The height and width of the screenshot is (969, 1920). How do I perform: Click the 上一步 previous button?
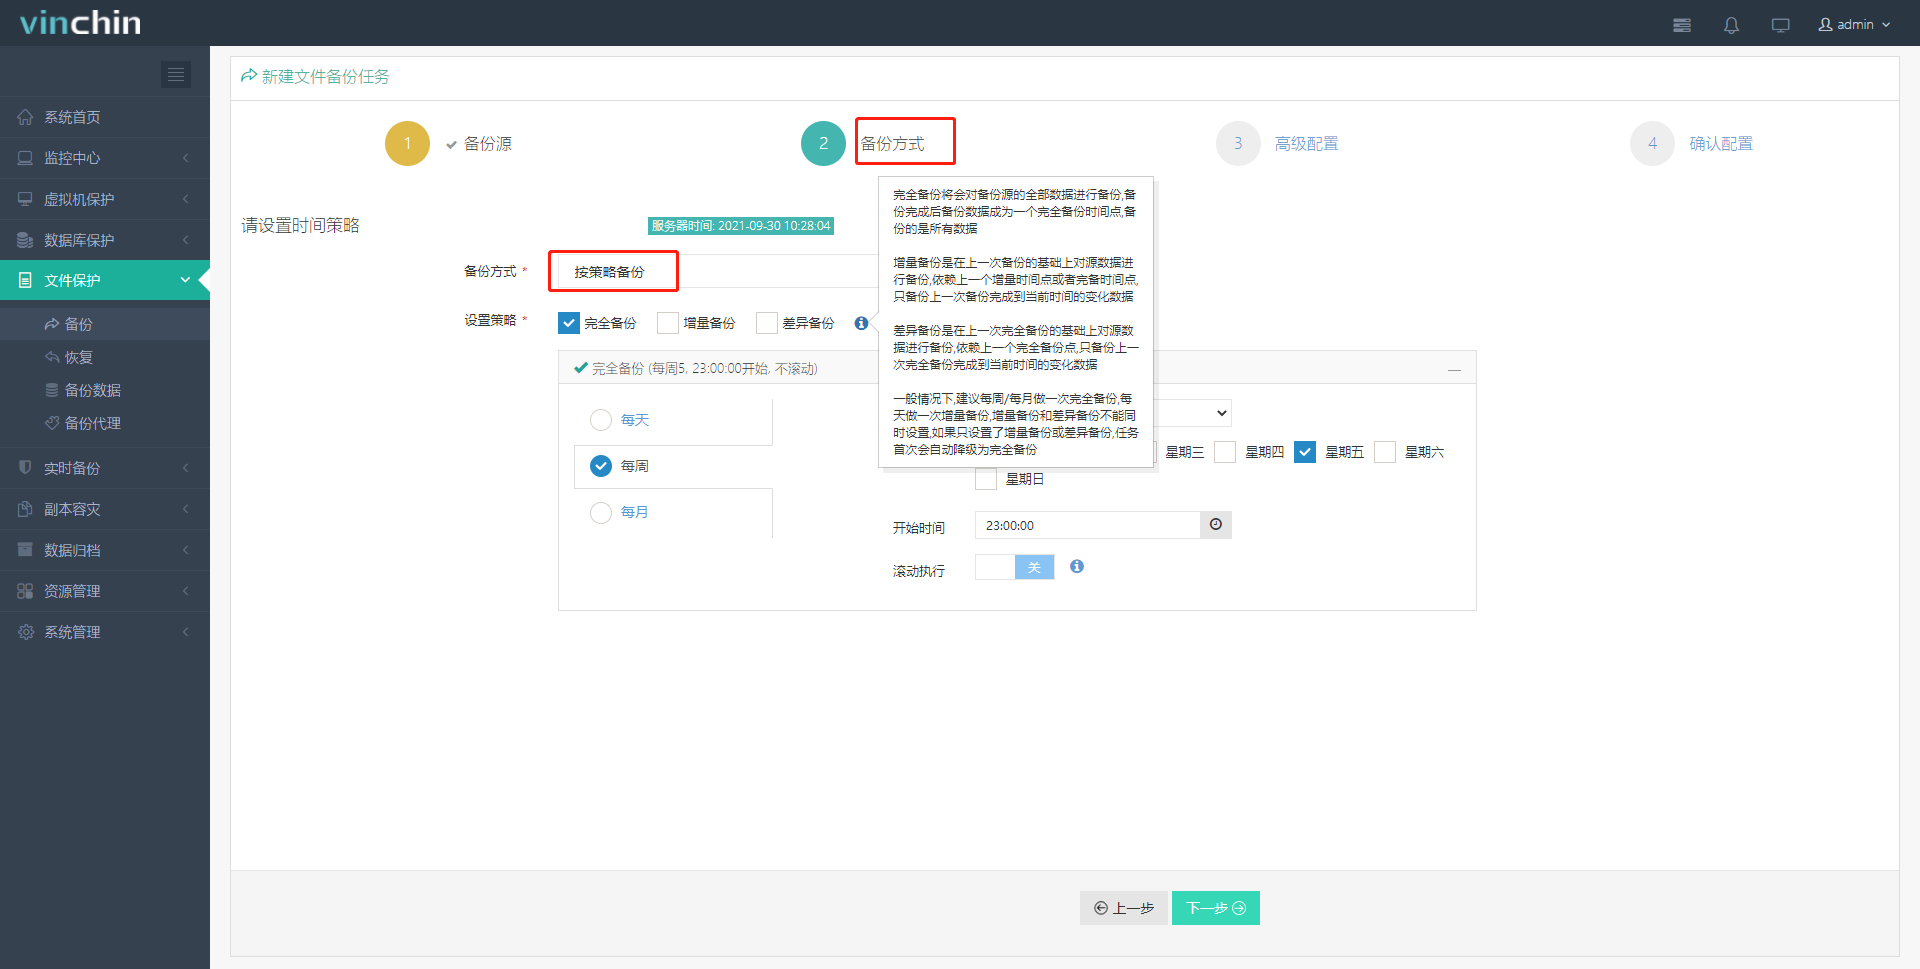[1123, 908]
